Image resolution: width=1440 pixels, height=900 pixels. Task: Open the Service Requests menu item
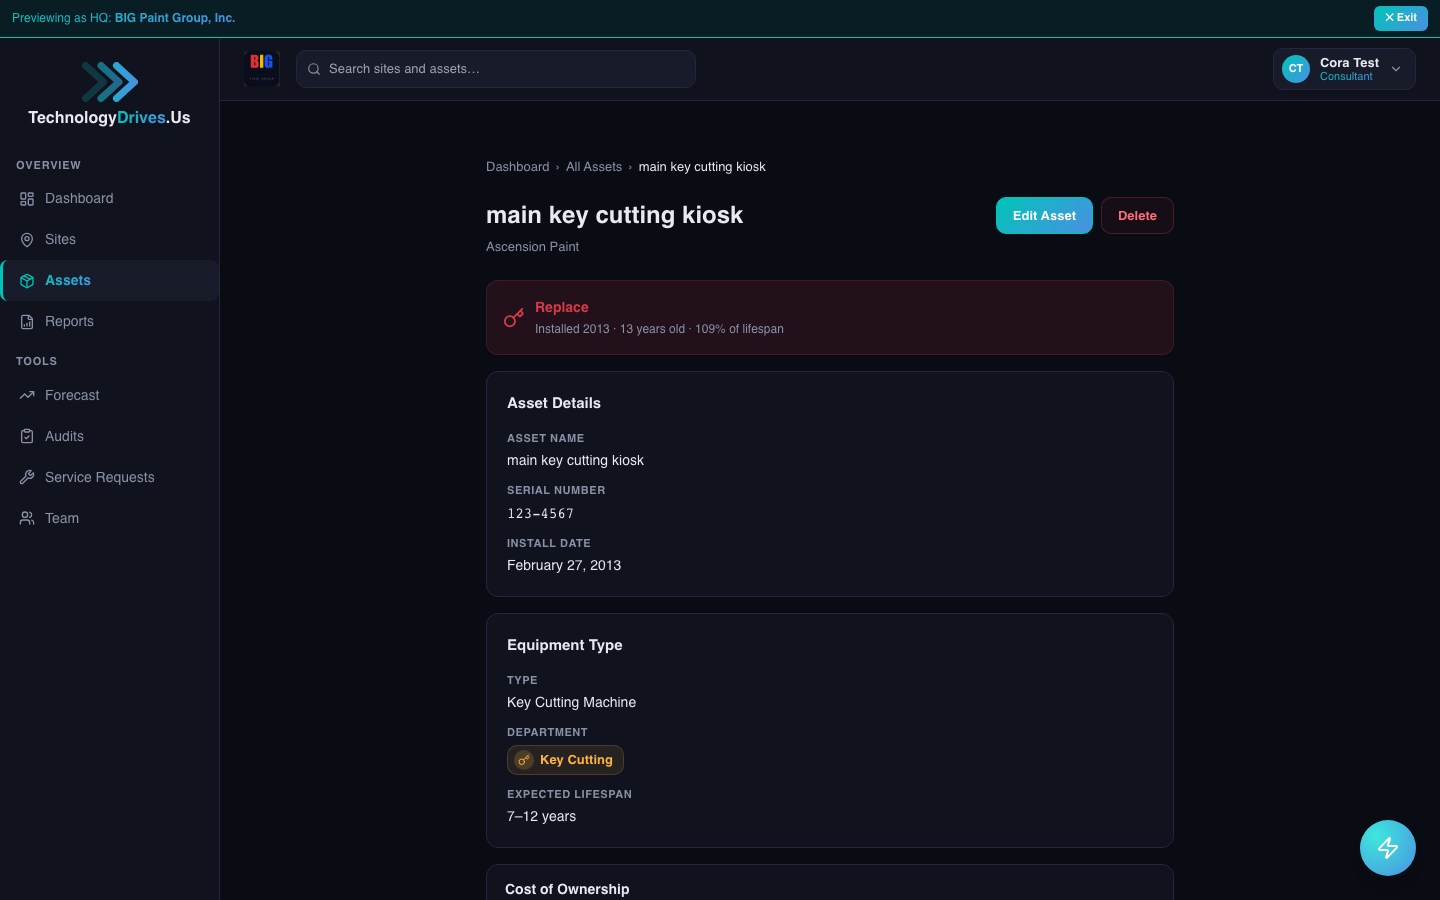point(100,478)
